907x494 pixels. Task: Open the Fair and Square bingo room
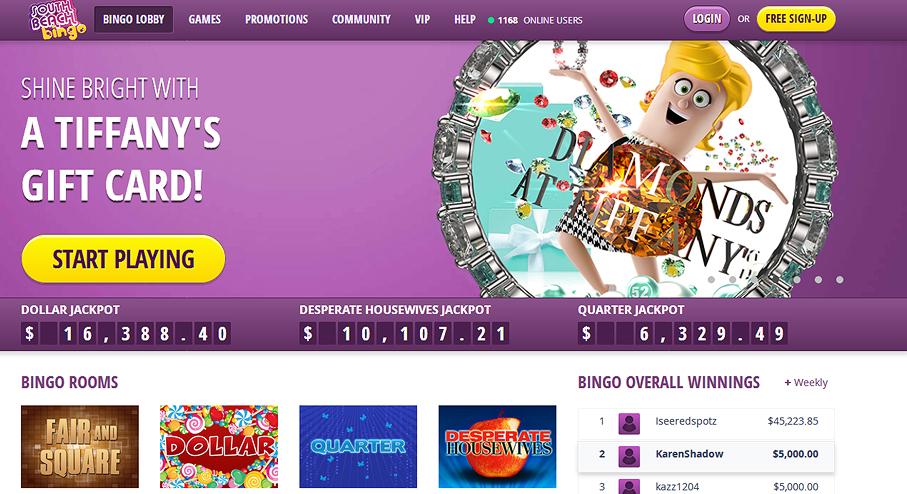pyautogui.click(x=80, y=446)
